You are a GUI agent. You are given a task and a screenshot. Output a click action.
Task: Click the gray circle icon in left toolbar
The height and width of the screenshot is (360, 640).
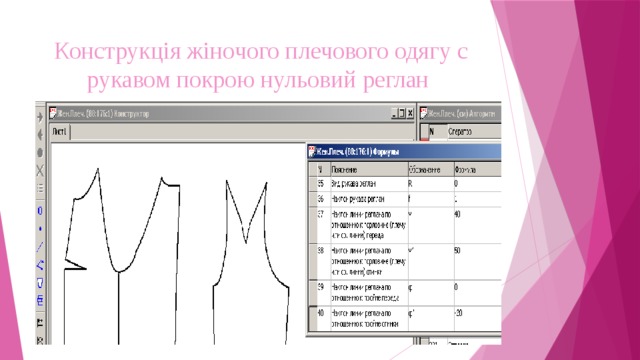[x=40, y=153]
